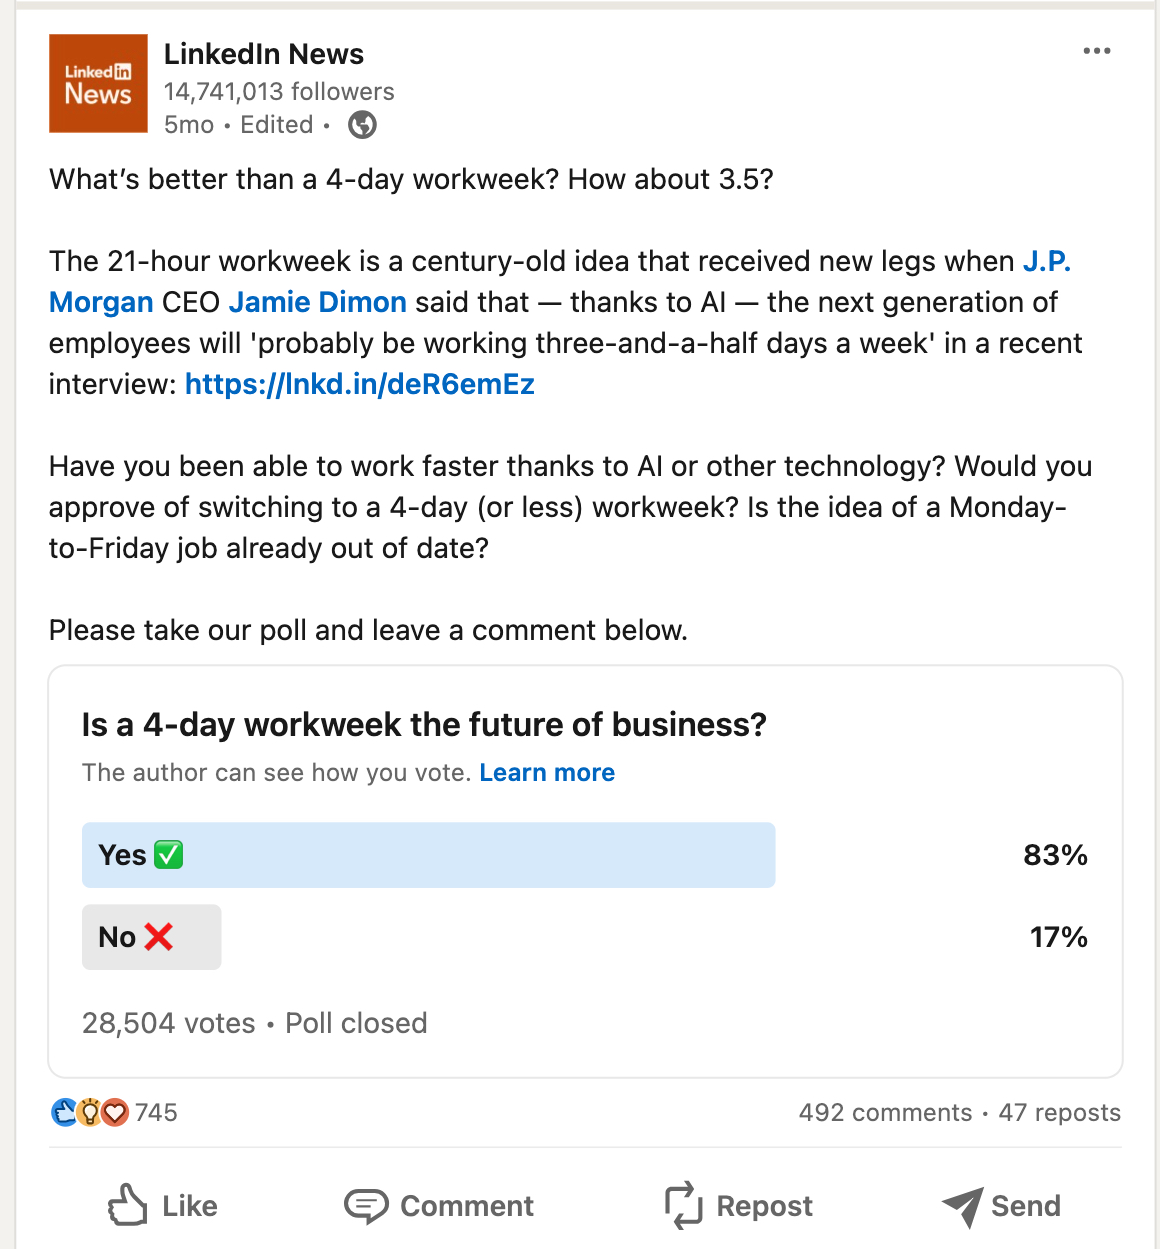Open the LinkedIn News profile picture

(x=97, y=83)
